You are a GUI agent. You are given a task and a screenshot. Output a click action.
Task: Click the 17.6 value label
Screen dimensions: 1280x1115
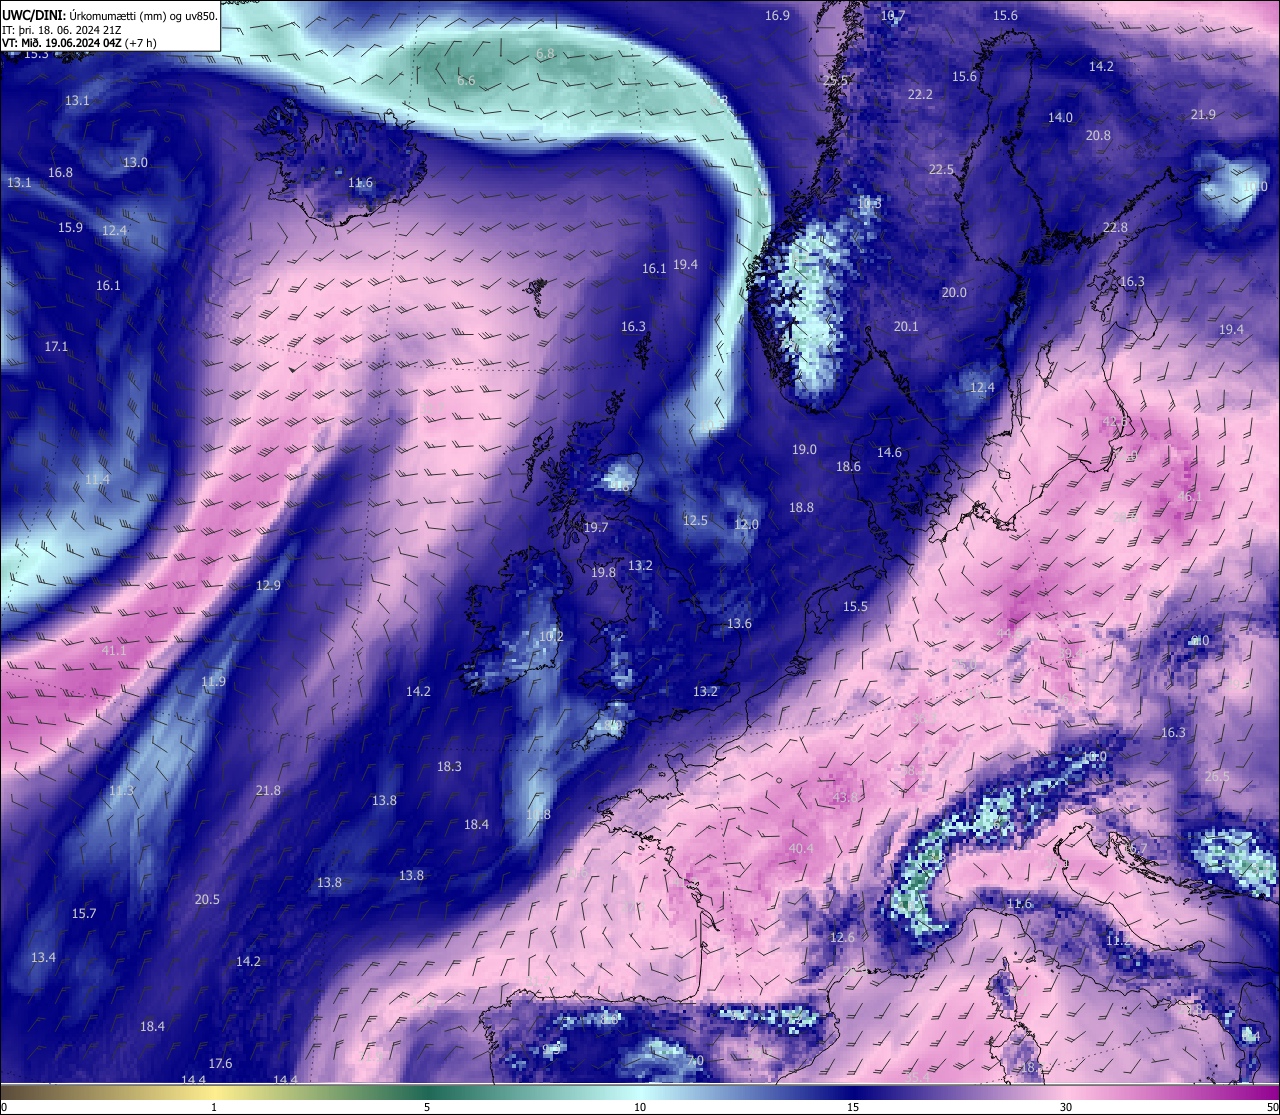tap(220, 1063)
